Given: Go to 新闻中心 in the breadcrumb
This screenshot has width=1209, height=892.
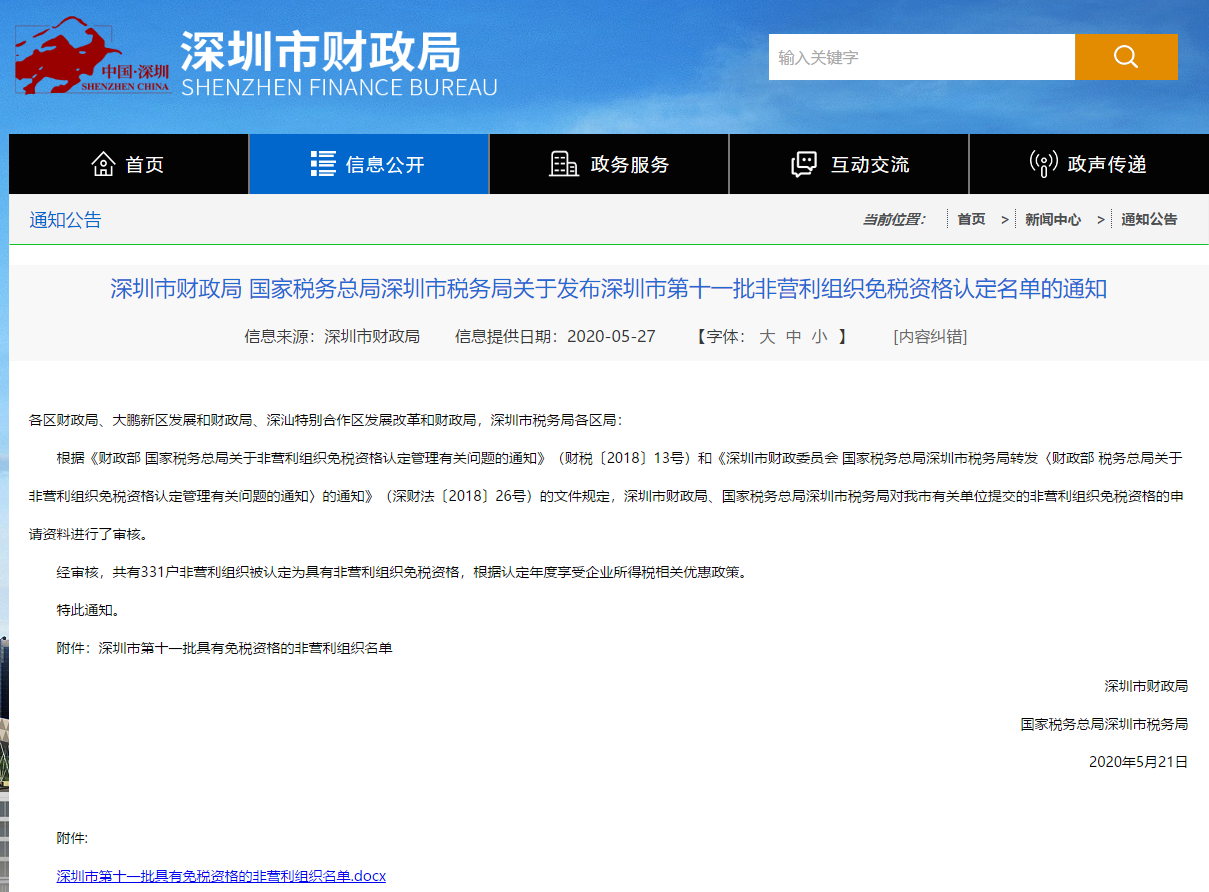Looking at the screenshot, I should [x=1052, y=220].
